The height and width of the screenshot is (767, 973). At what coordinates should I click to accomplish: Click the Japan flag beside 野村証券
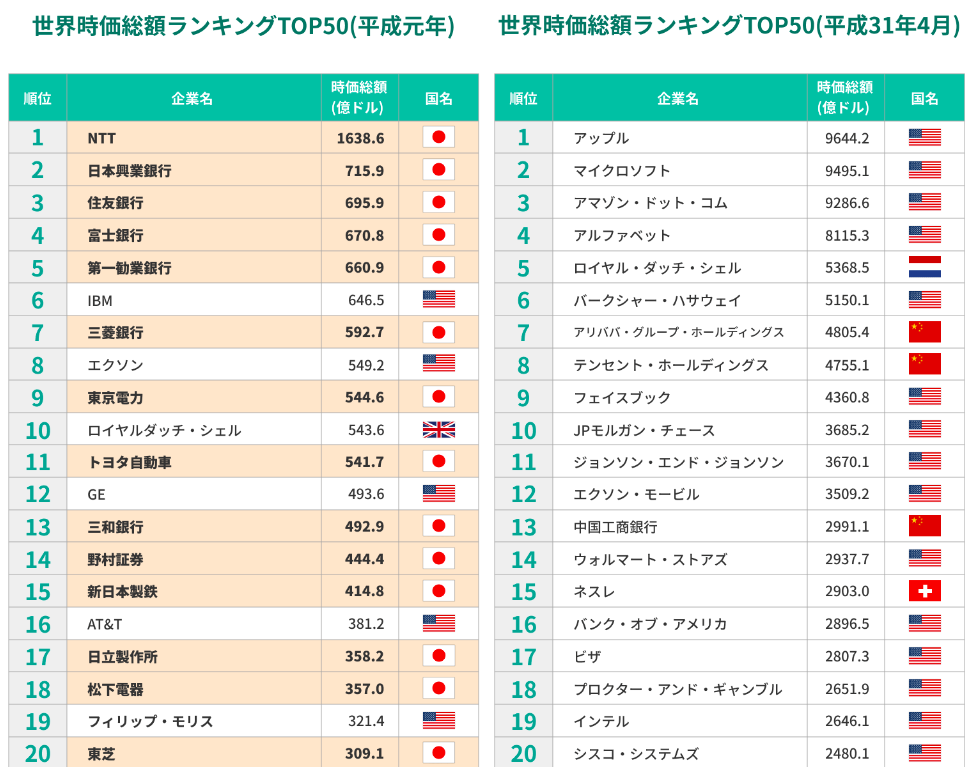pos(439,558)
